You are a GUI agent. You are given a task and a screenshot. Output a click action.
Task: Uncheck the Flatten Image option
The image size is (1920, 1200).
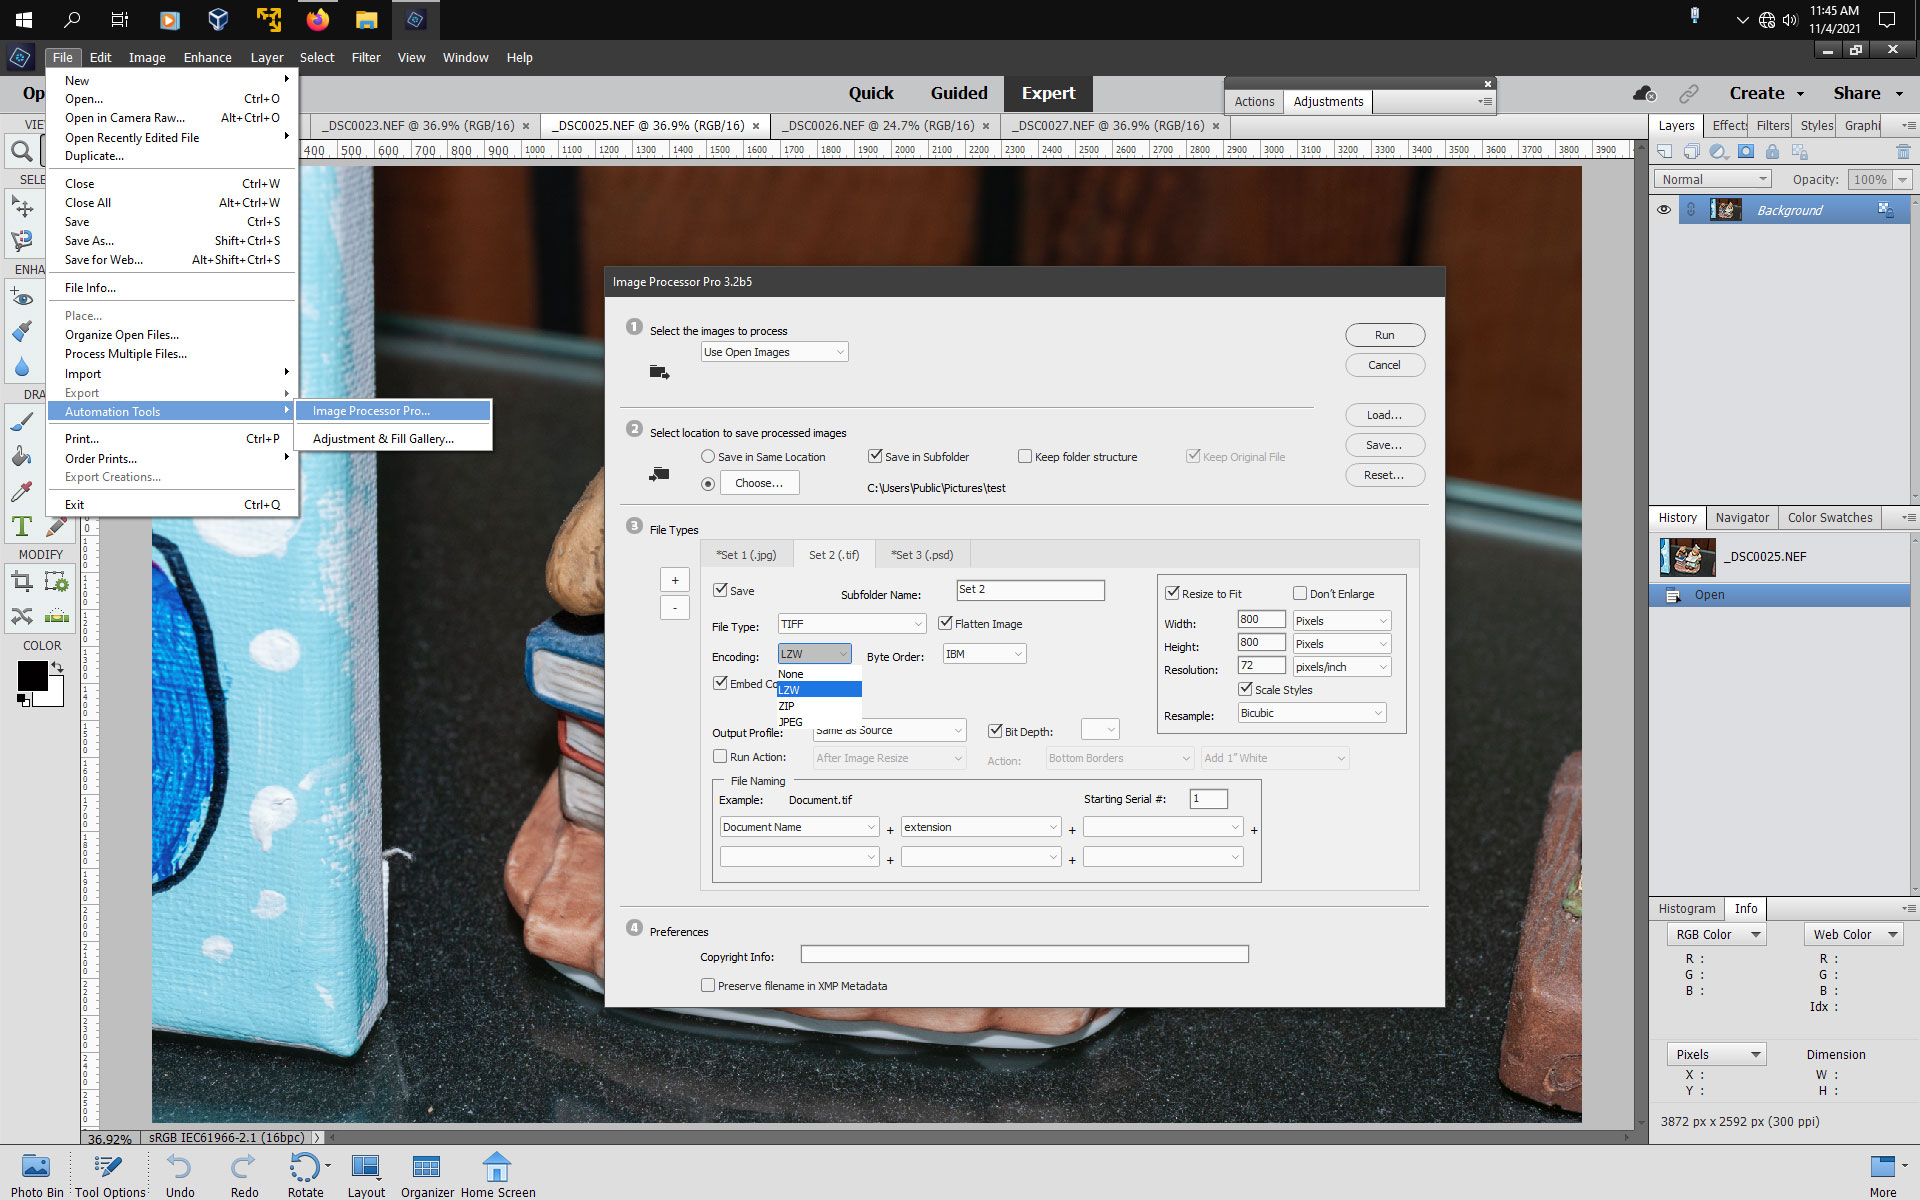point(947,623)
